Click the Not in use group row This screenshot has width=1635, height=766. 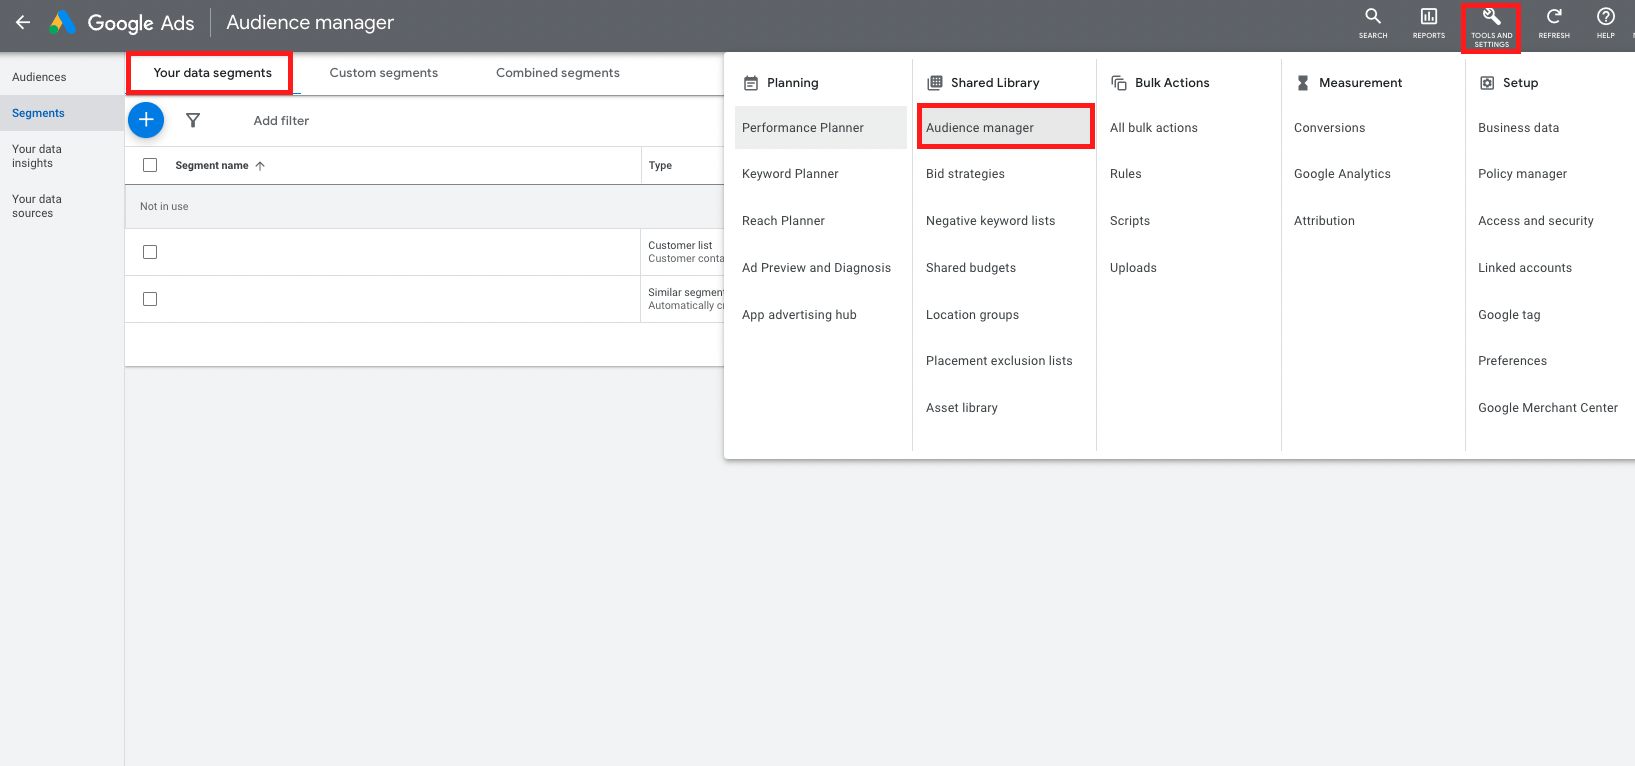(x=424, y=207)
